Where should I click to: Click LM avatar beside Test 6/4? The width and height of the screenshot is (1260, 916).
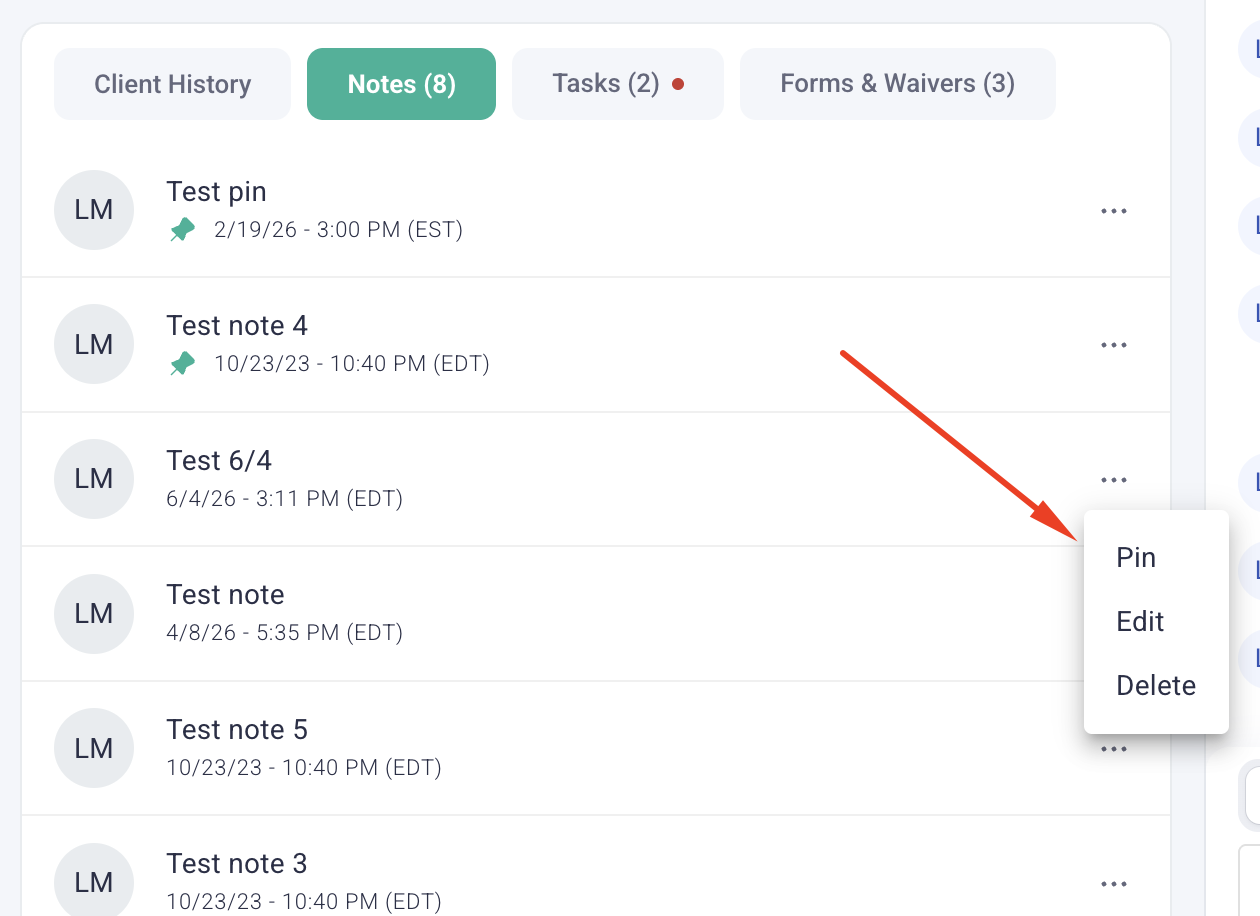(94, 479)
